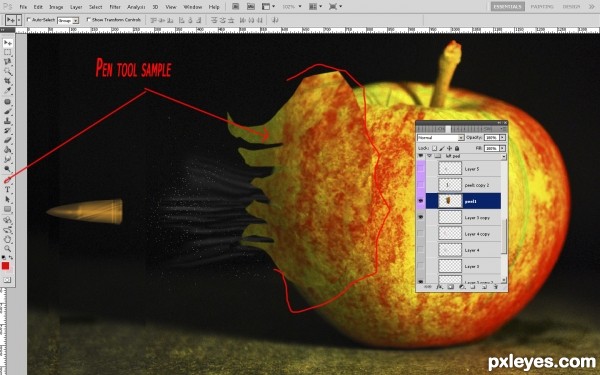Open the Window menu
This screenshot has height=375, width=600.
(x=192, y=7)
